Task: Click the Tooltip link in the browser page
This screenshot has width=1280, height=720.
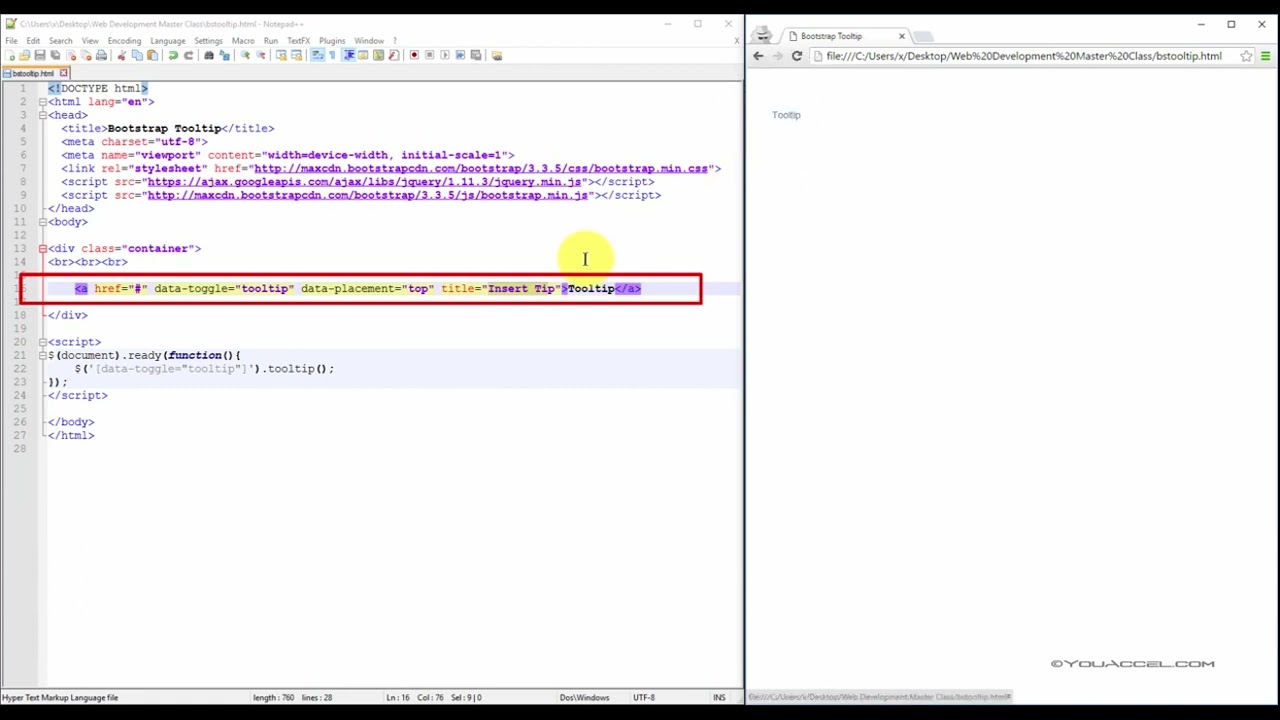Action: [786, 115]
